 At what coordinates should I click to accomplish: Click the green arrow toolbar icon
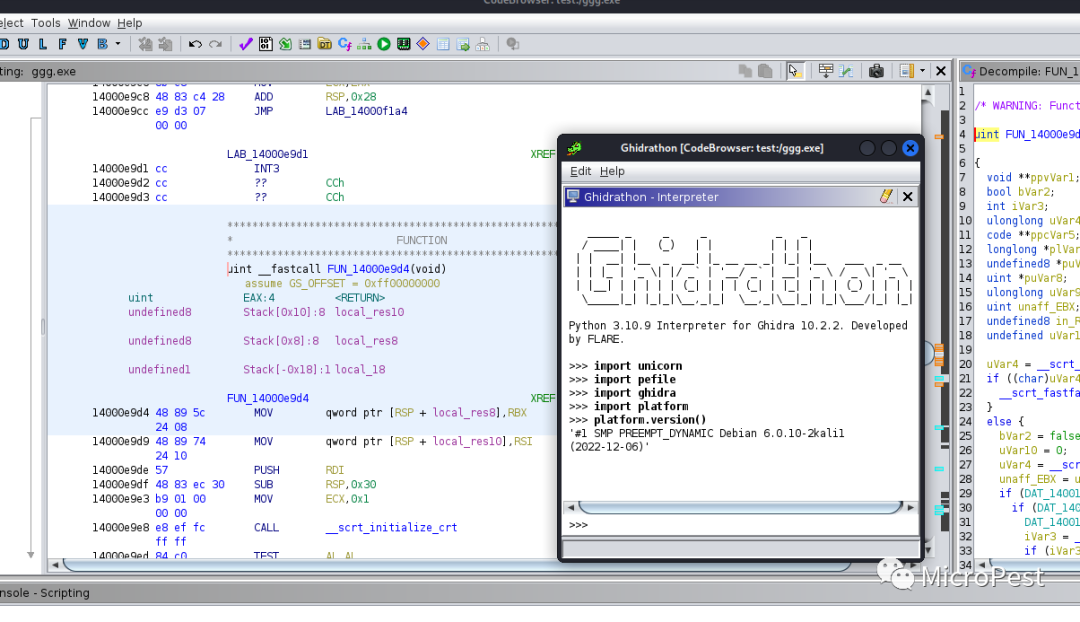(285, 44)
